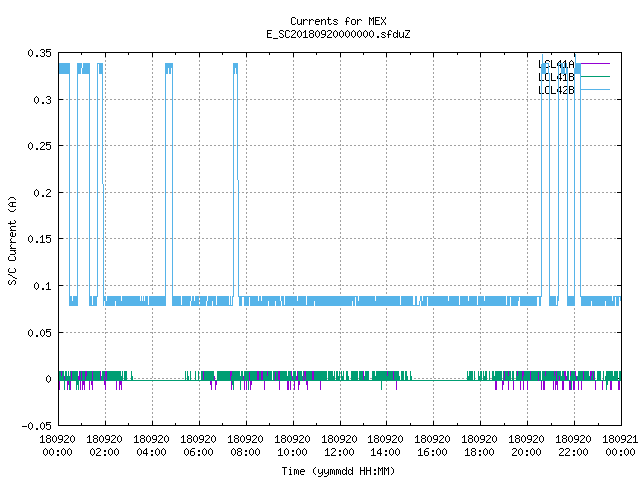
Task: Click the green LCL41B legend line
Action: coord(595,76)
